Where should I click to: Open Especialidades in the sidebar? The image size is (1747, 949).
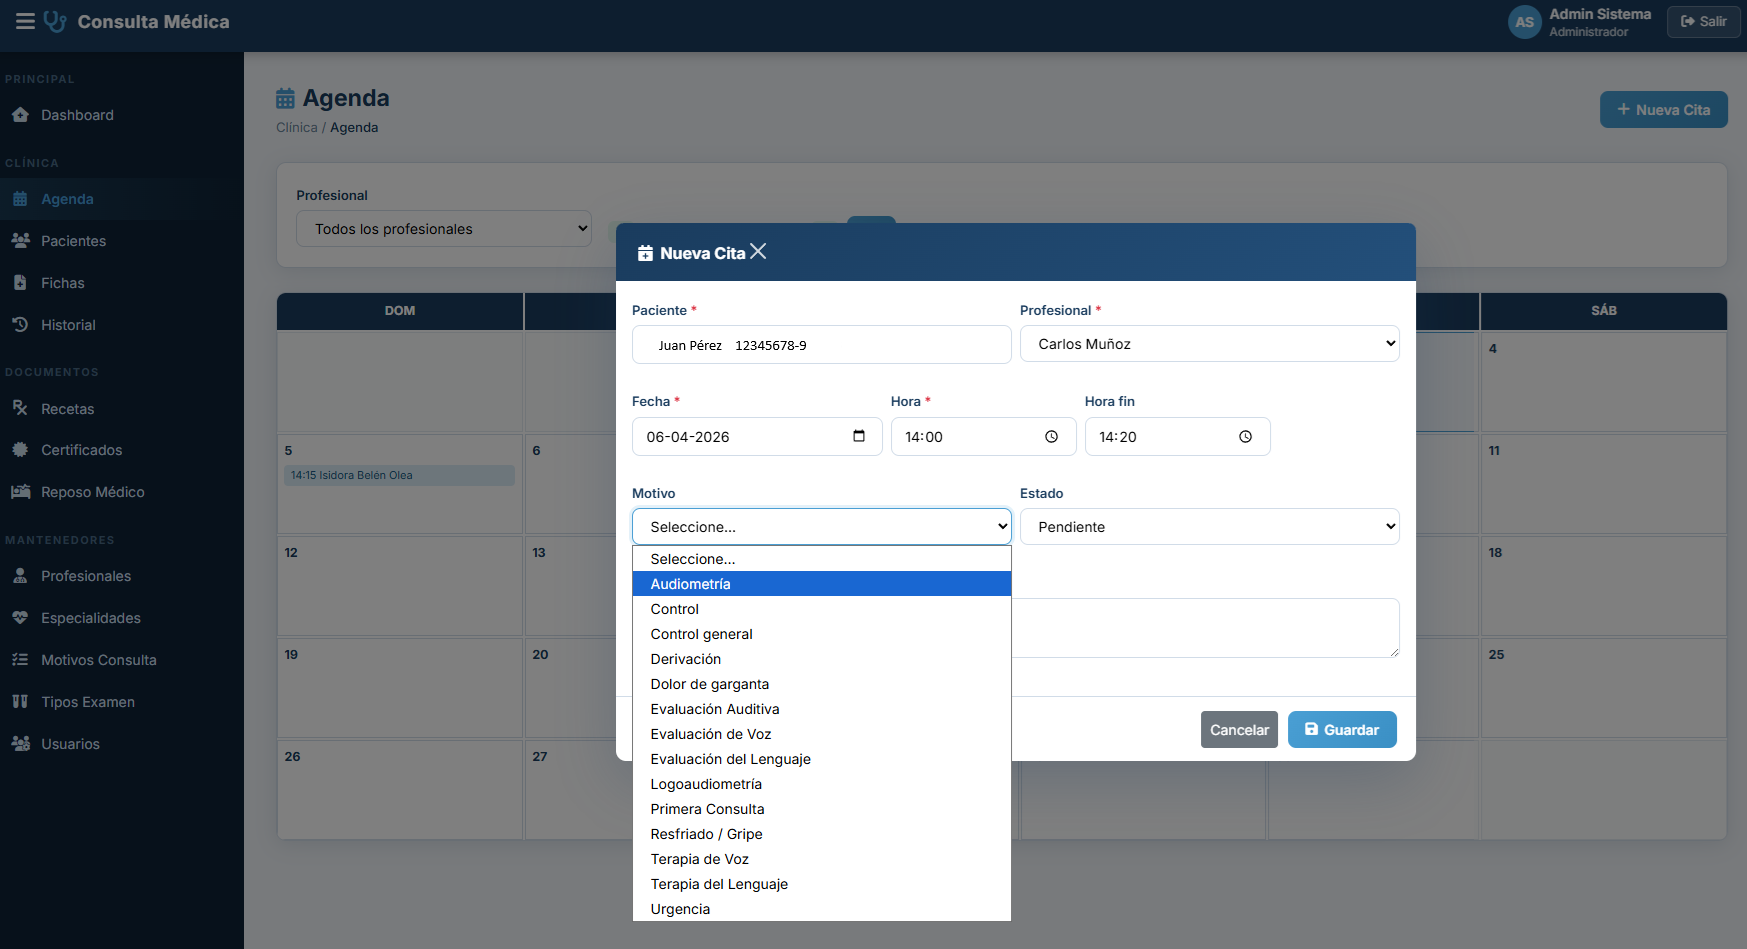[122, 618]
